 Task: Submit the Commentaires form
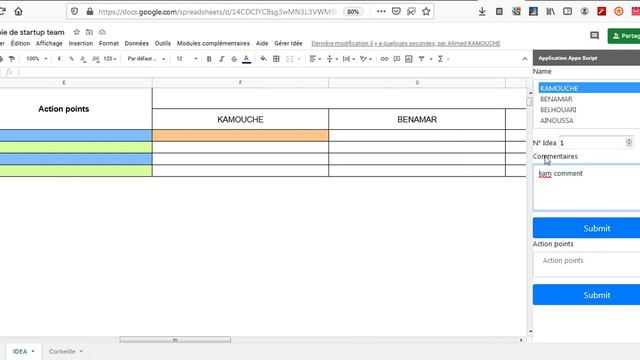click(587, 228)
